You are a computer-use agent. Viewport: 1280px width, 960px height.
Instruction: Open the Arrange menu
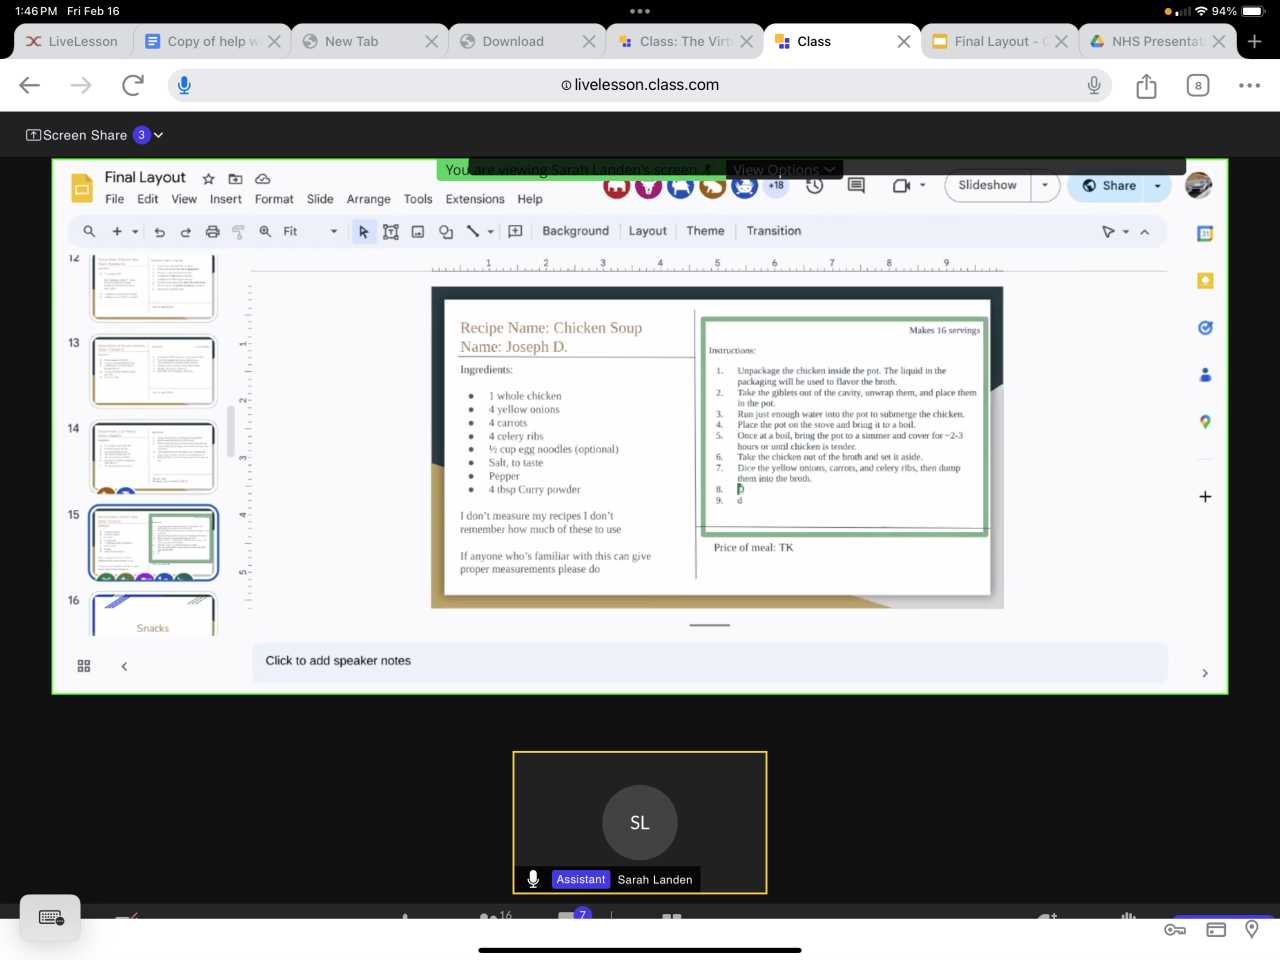pos(368,200)
